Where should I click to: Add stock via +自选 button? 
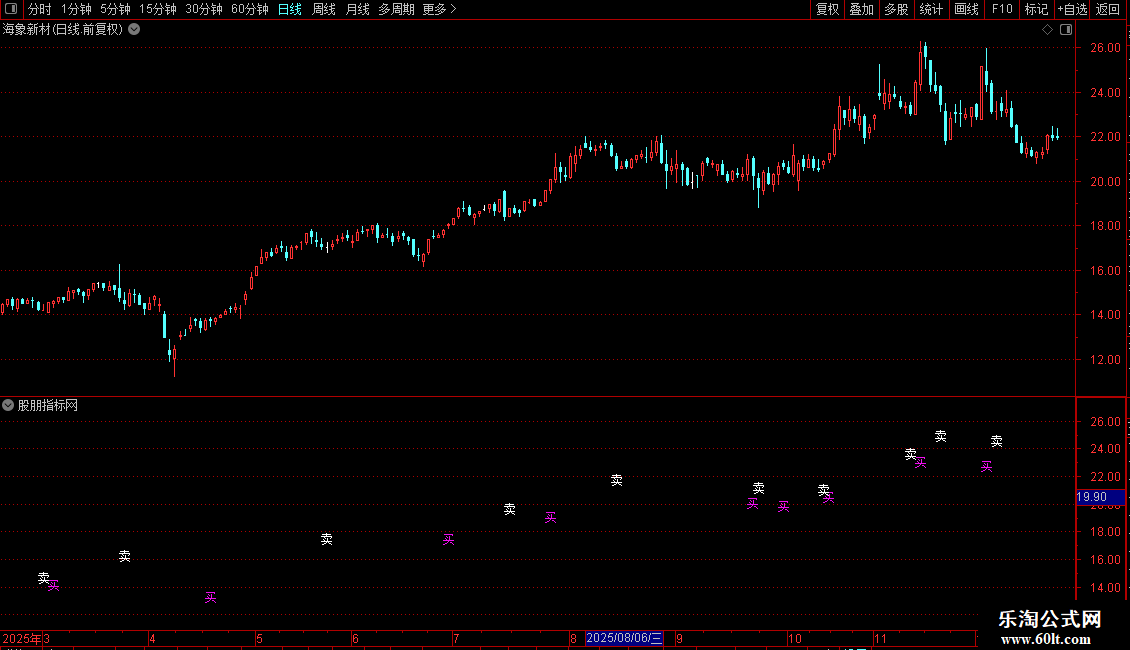[x=1072, y=9]
